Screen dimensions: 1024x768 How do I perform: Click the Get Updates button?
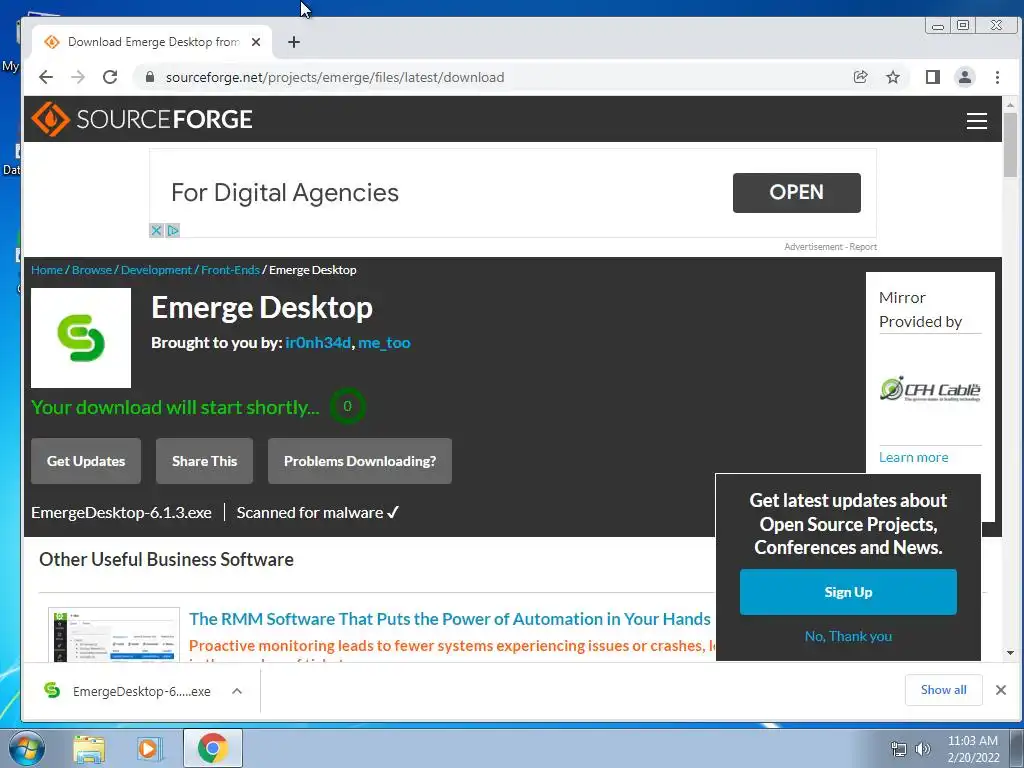(x=86, y=461)
